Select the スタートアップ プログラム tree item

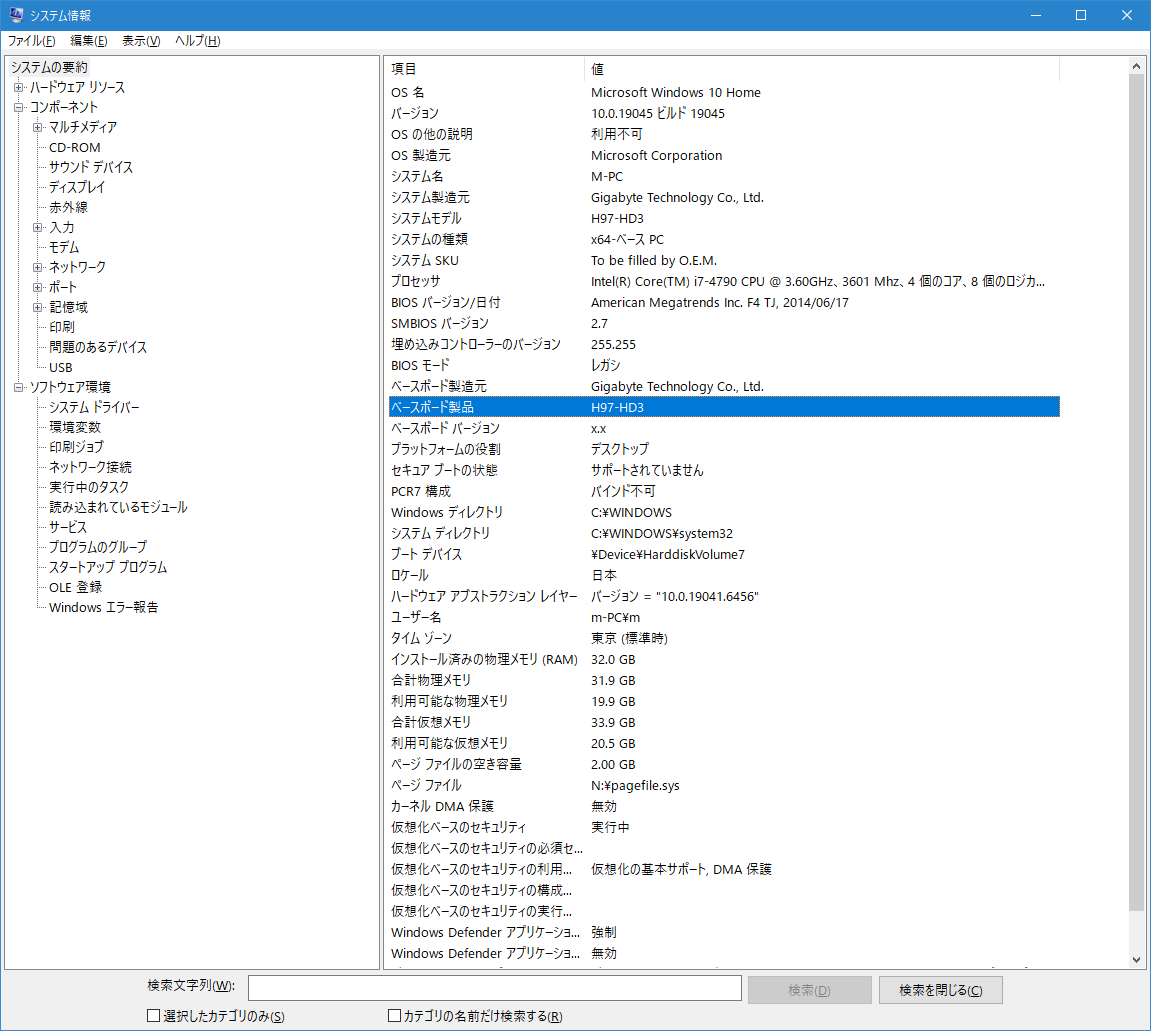(x=108, y=567)
